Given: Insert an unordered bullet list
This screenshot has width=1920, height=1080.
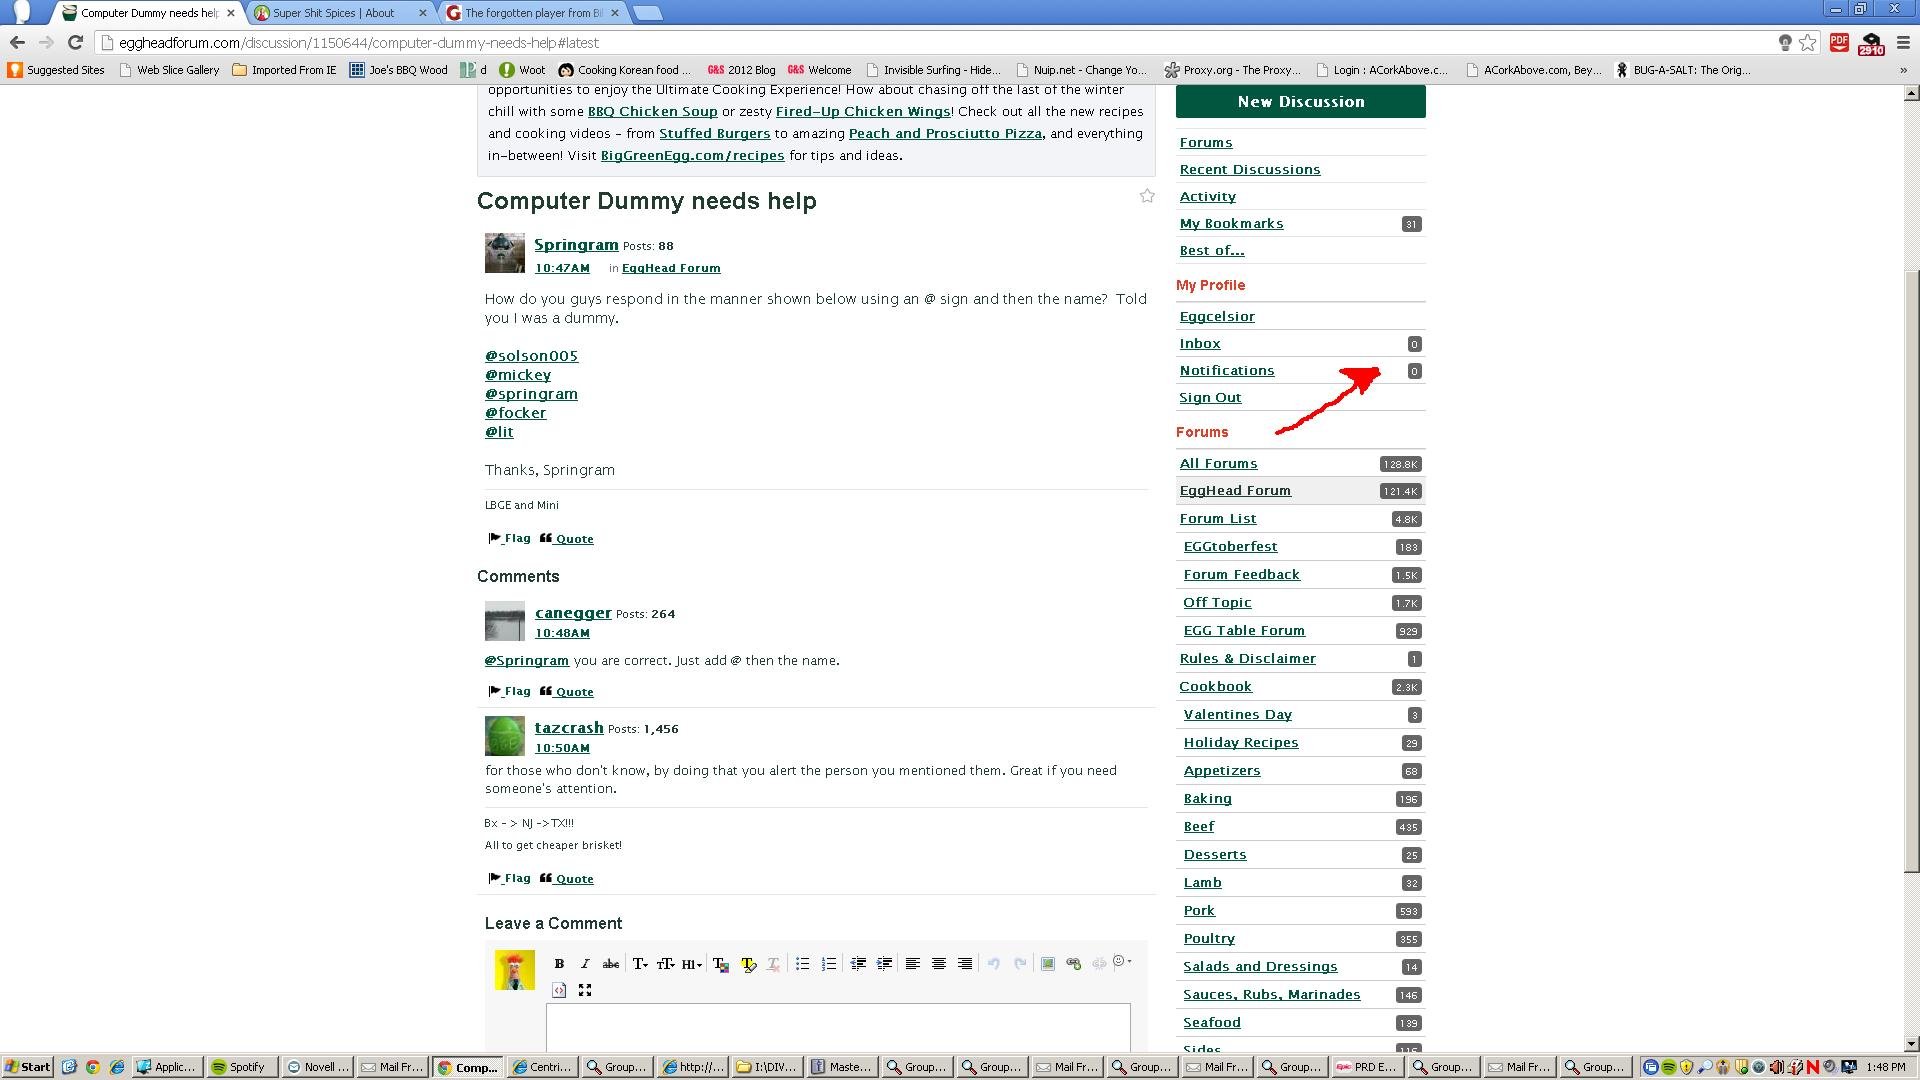Looking at the screenshot, I should (x=802, y=964).
